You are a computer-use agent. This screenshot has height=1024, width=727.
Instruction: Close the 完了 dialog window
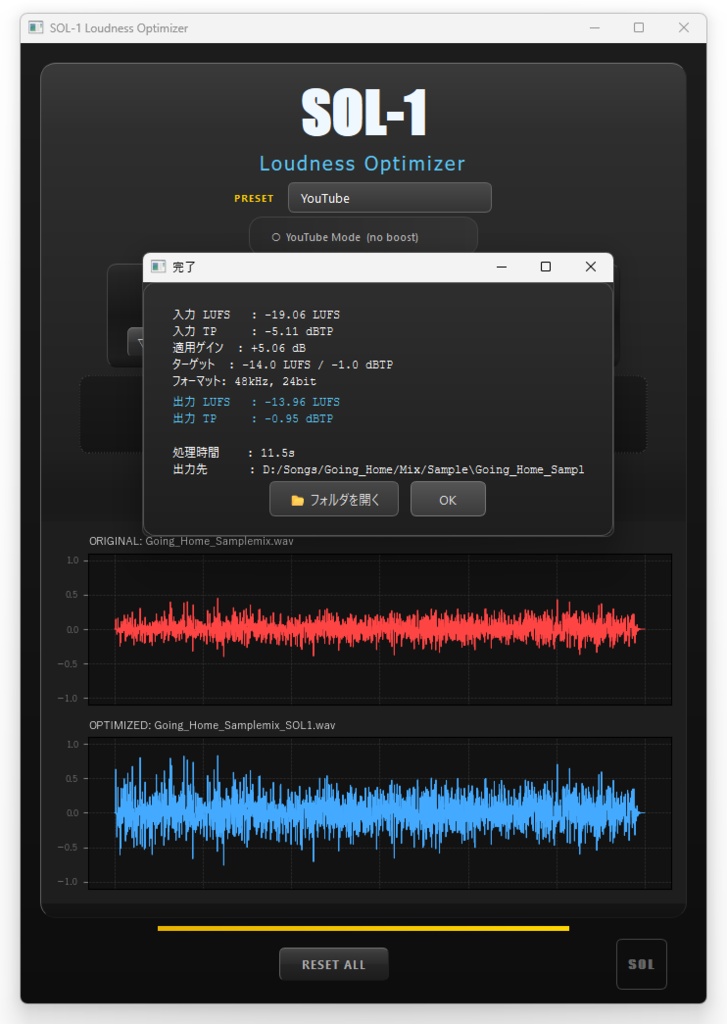click(590, 266)
